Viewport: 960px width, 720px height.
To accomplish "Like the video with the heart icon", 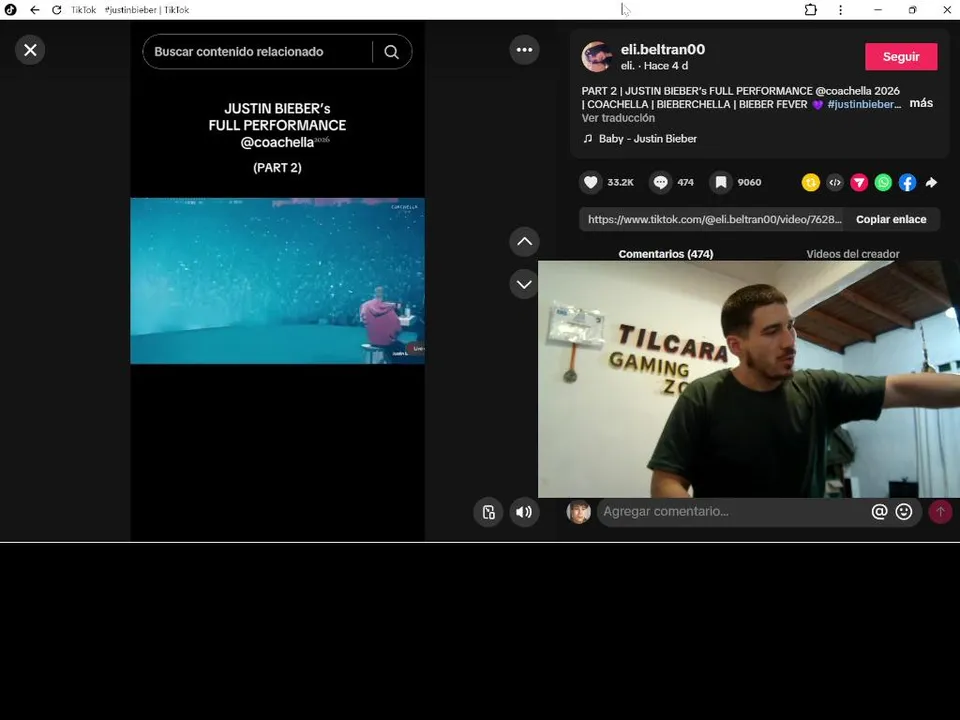I will tap(591, 182).
